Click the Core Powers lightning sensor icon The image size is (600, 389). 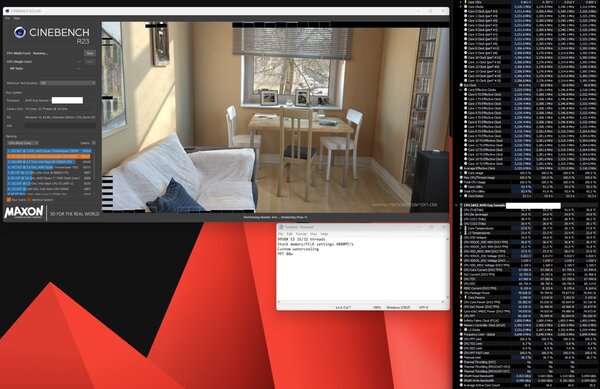click(x=465, y=298)
